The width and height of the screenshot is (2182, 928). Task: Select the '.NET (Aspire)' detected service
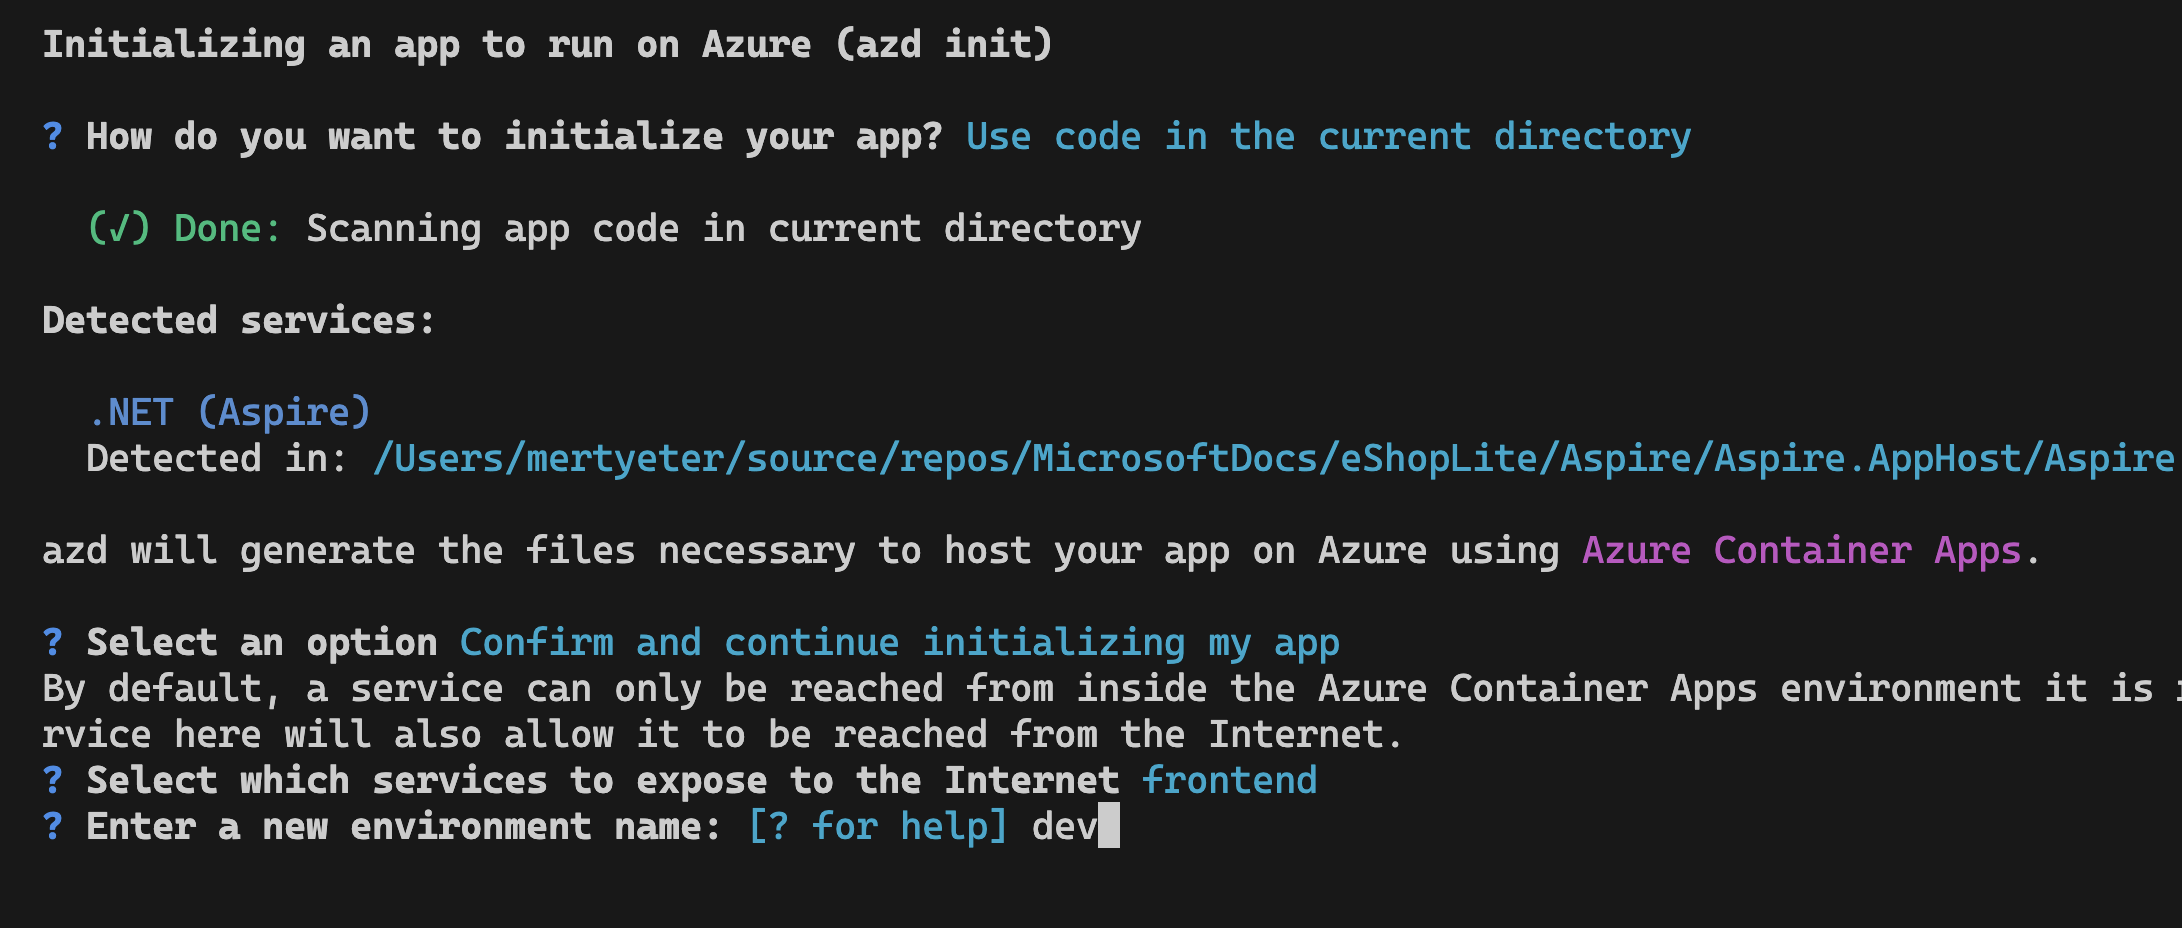230,412
